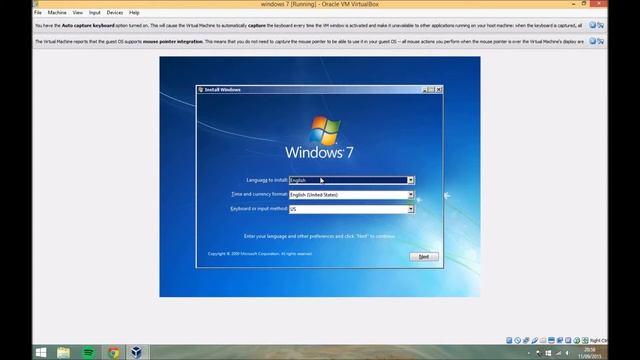Open the Input menu
Screen dimensions: 640x360
pos(94,13)
